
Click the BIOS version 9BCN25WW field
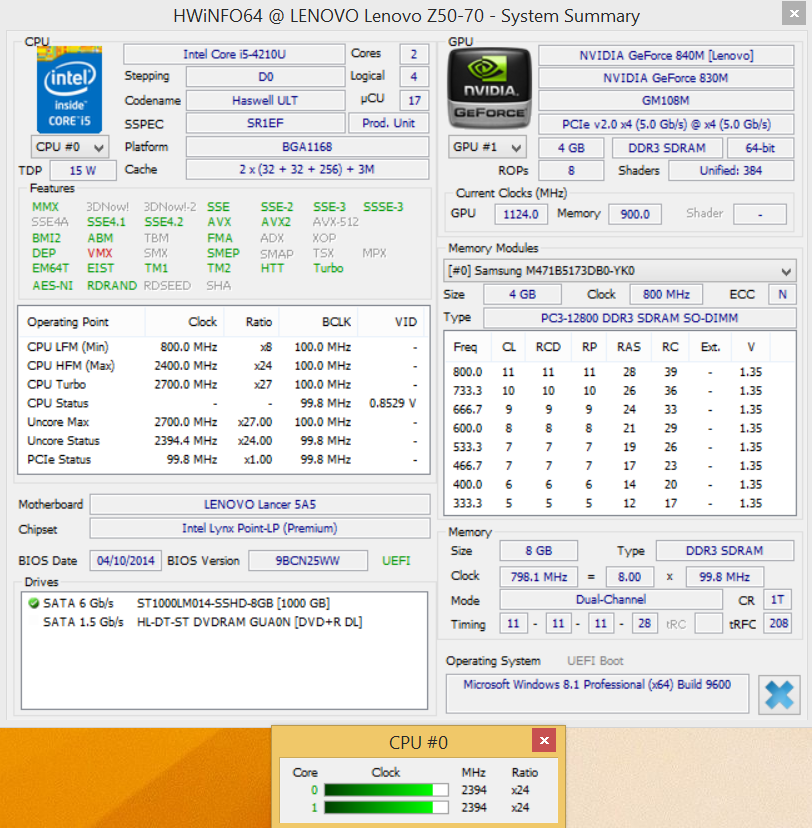tap(308, 560)
